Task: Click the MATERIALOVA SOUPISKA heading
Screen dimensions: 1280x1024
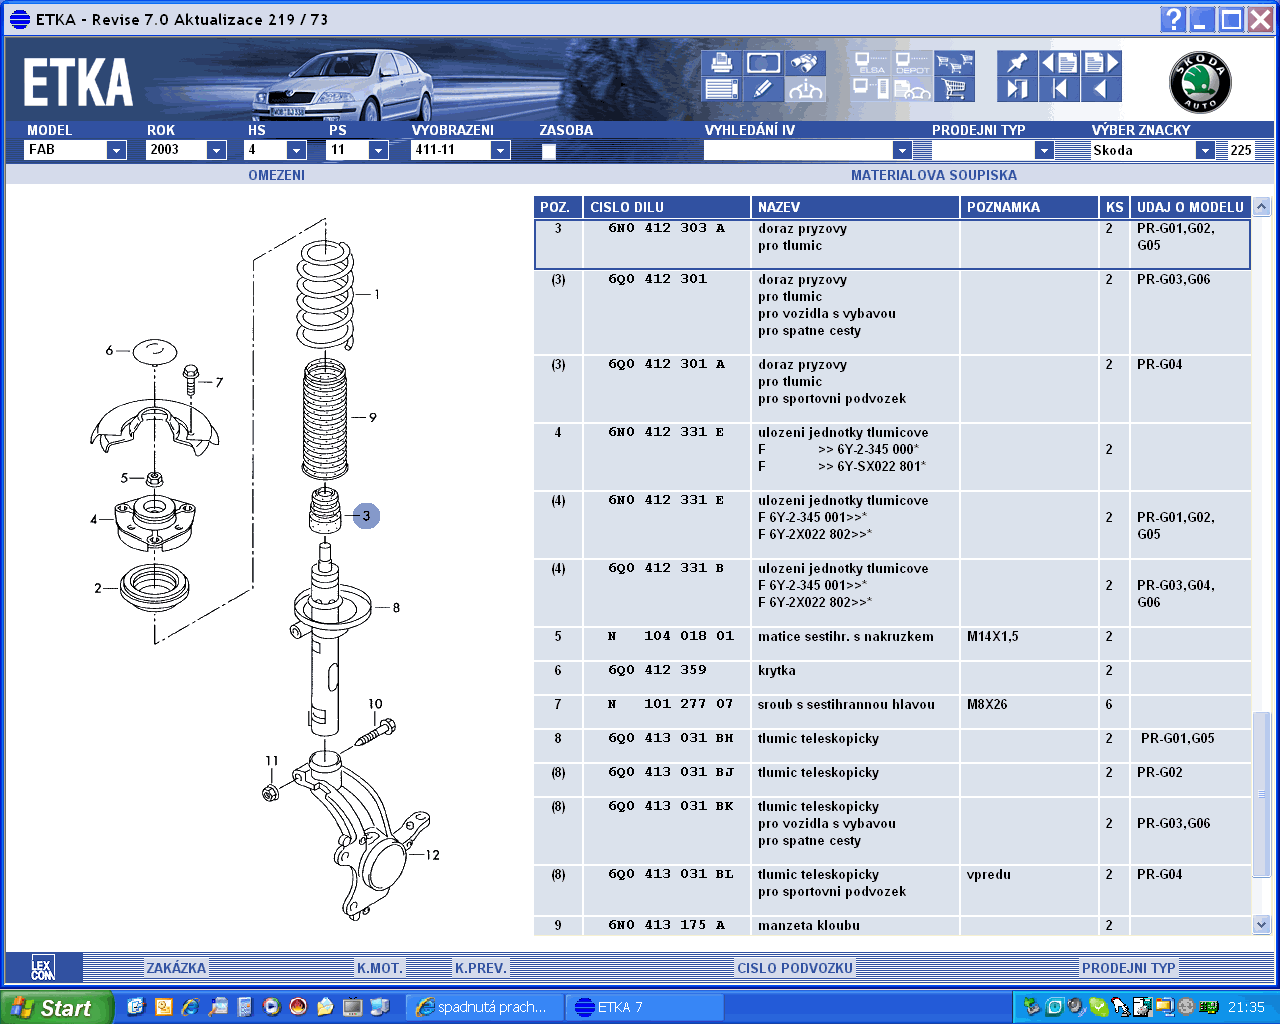Action: click(x=934, y=175)
